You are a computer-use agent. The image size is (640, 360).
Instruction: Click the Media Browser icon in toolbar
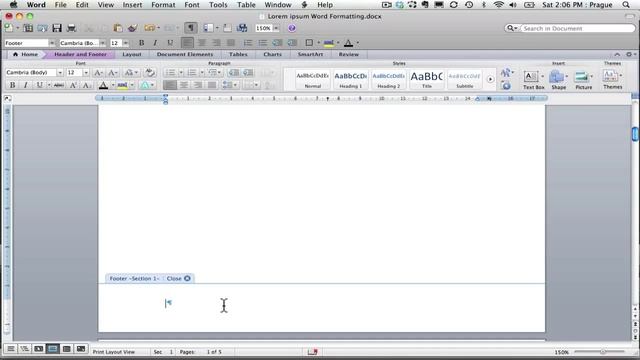click(242, 28)
